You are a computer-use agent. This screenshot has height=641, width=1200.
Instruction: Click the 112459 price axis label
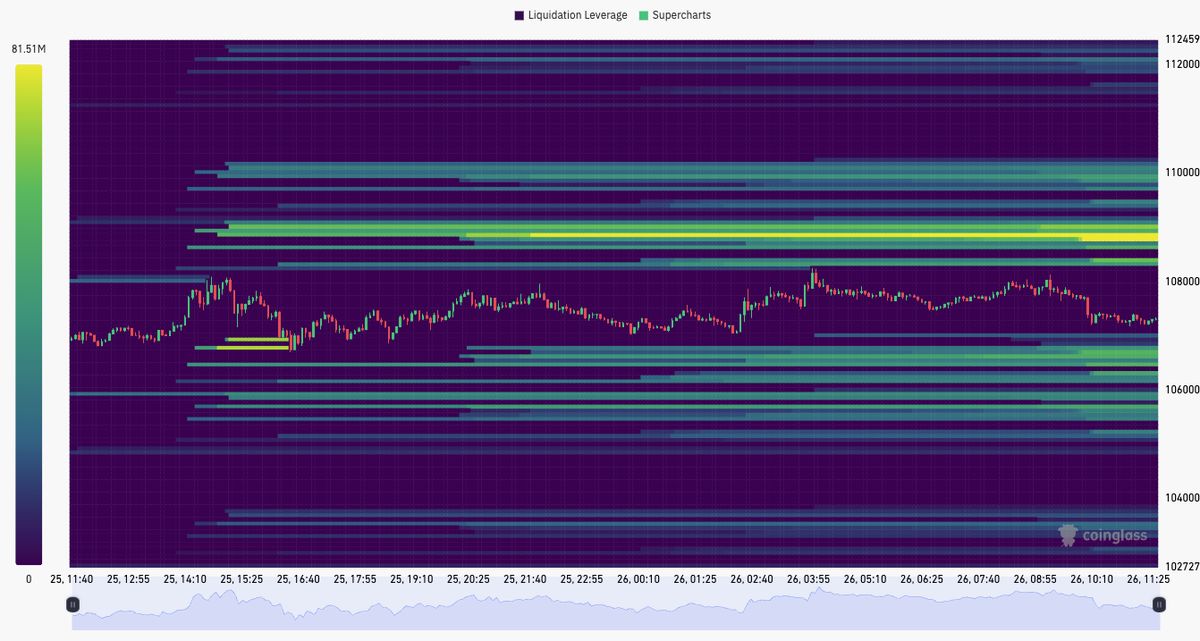(x=1181, y=40)
